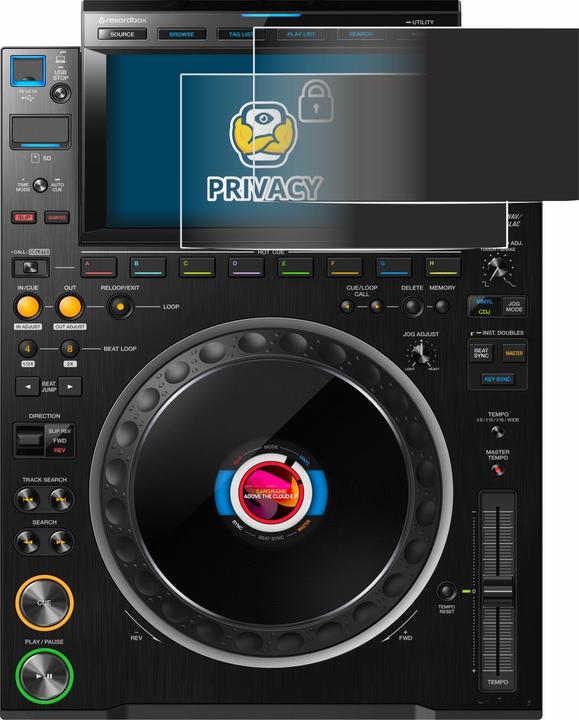Click the blue-lit USB port

pos(28,71)
